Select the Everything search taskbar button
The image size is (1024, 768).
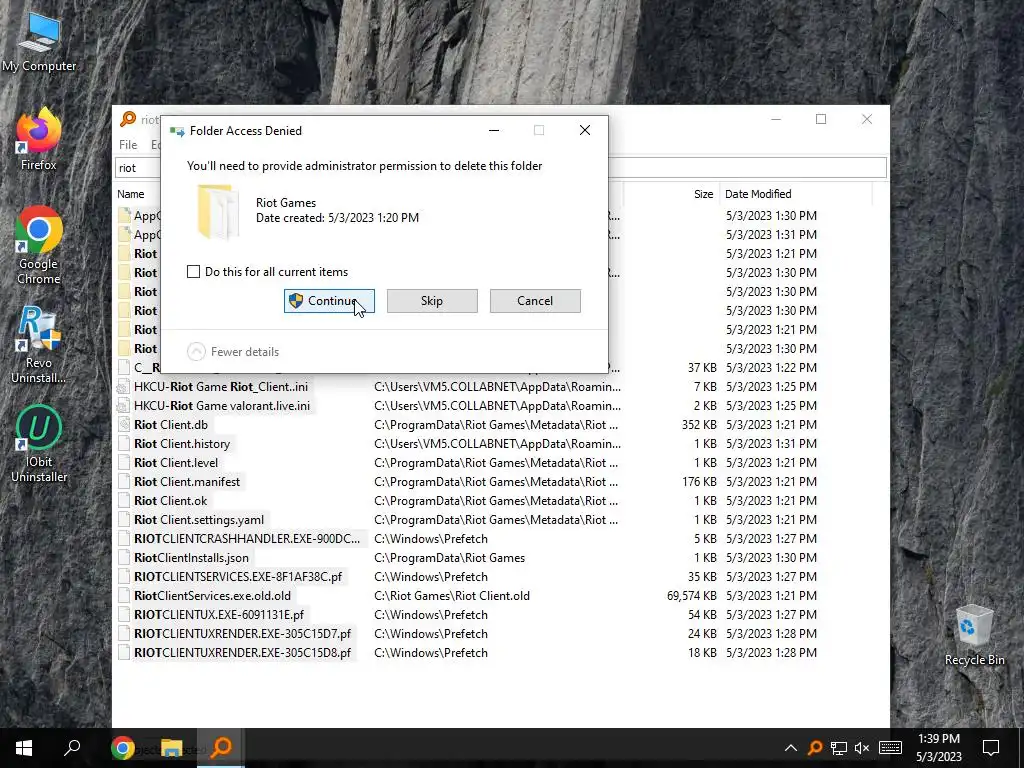coord(221,748)
